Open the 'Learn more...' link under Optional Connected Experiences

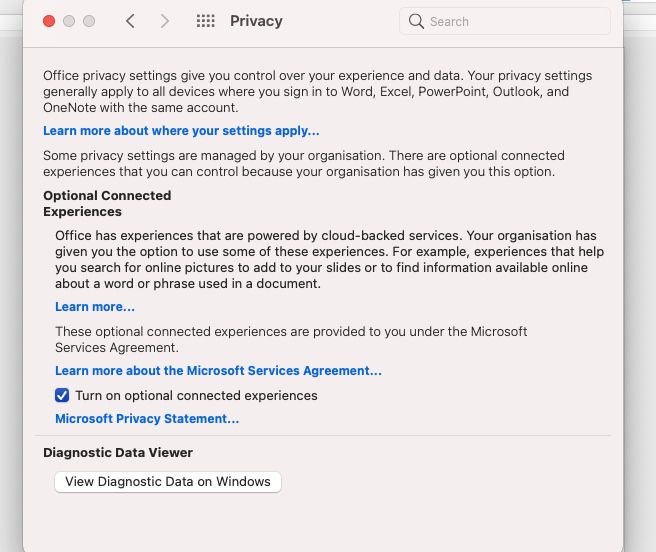95,307
